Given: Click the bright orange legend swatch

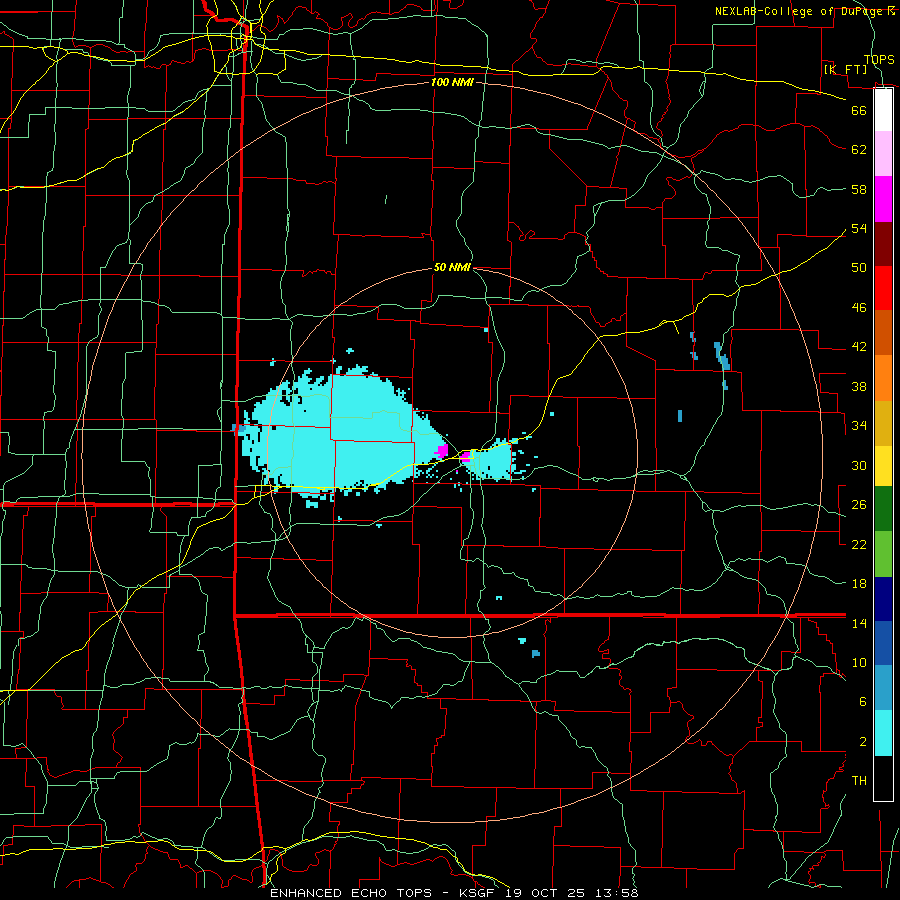Looking at the screenshot, I should [883, 378].
